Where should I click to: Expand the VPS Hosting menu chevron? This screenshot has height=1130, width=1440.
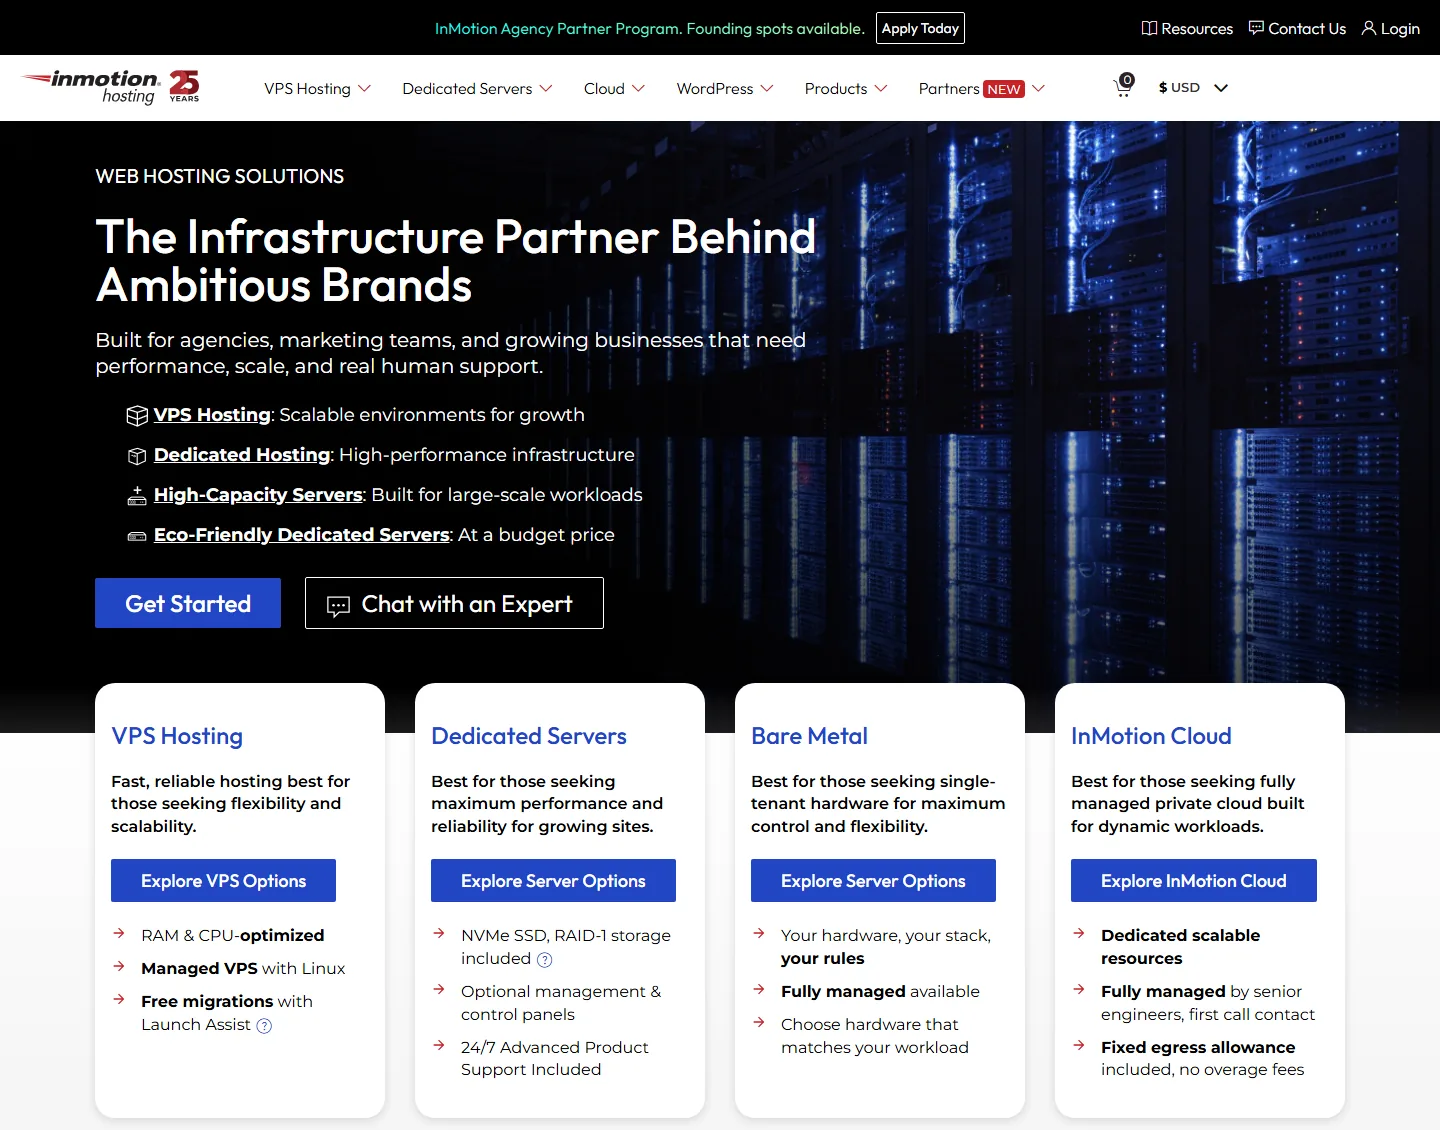click(x=364, y=88)
